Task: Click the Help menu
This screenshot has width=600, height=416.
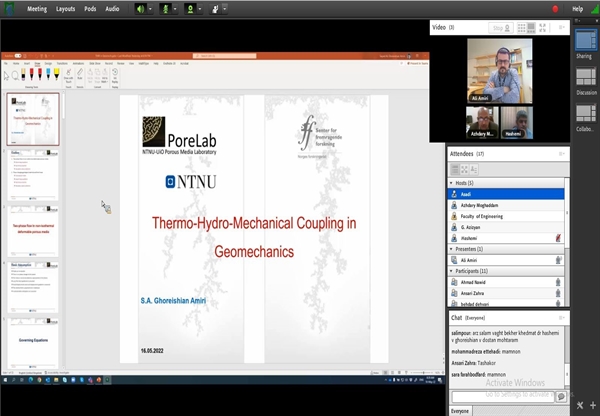Action: tap(577, 8)
